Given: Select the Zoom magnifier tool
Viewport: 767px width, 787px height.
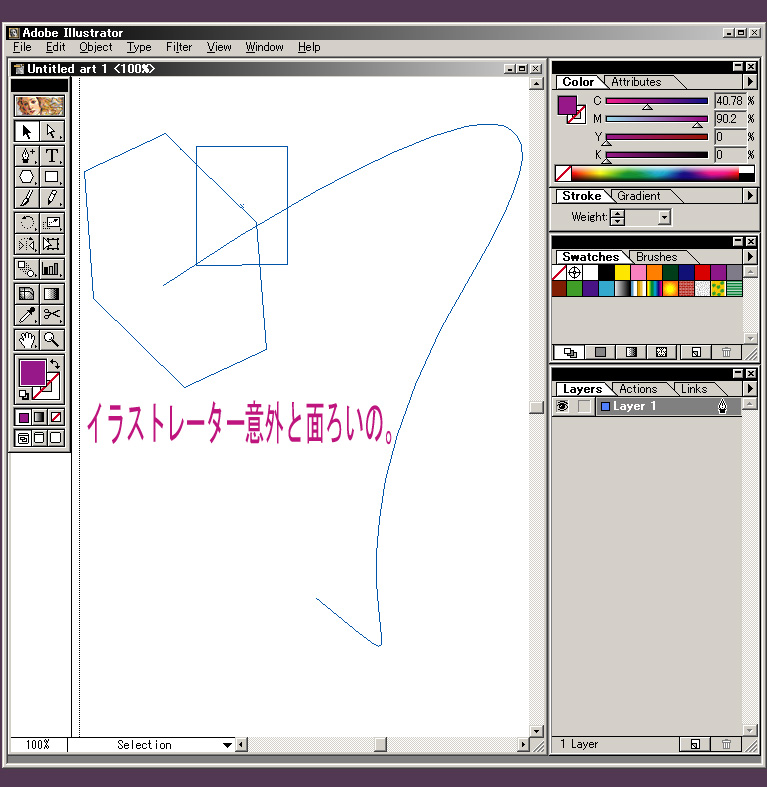Looking at the screenshot, I should [x=51, y=339].
